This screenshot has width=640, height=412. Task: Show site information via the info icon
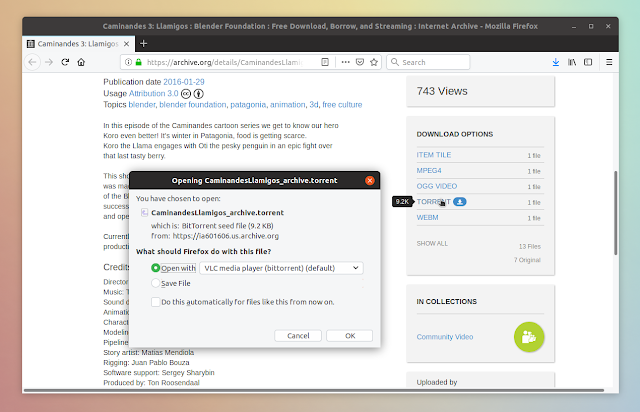128,62
